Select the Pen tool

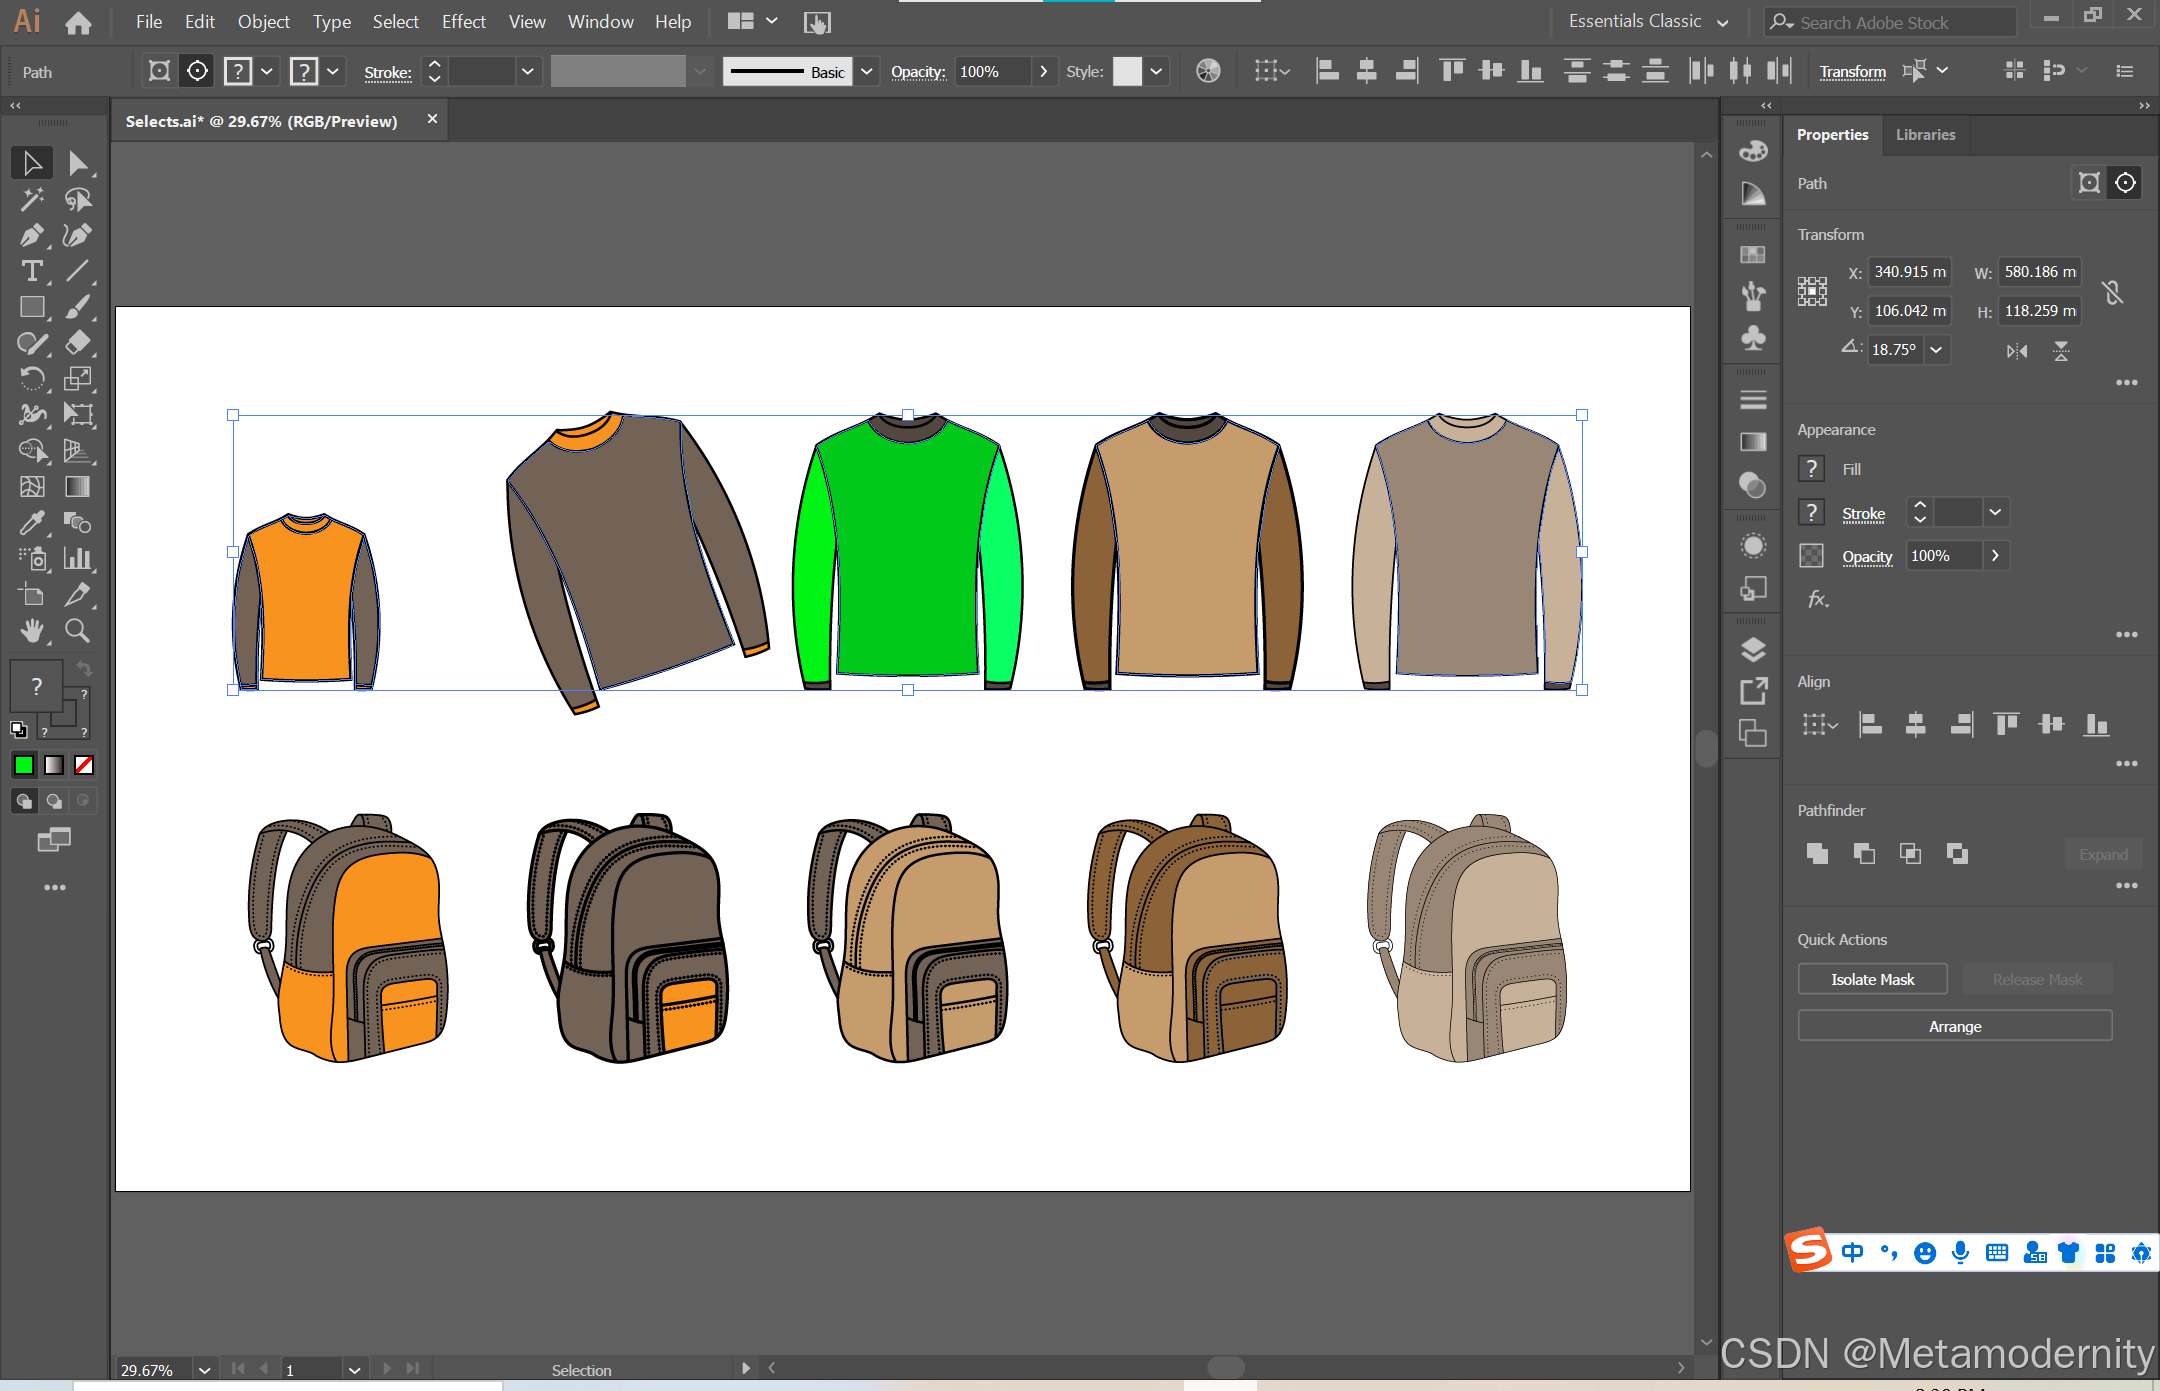(31, 235)
